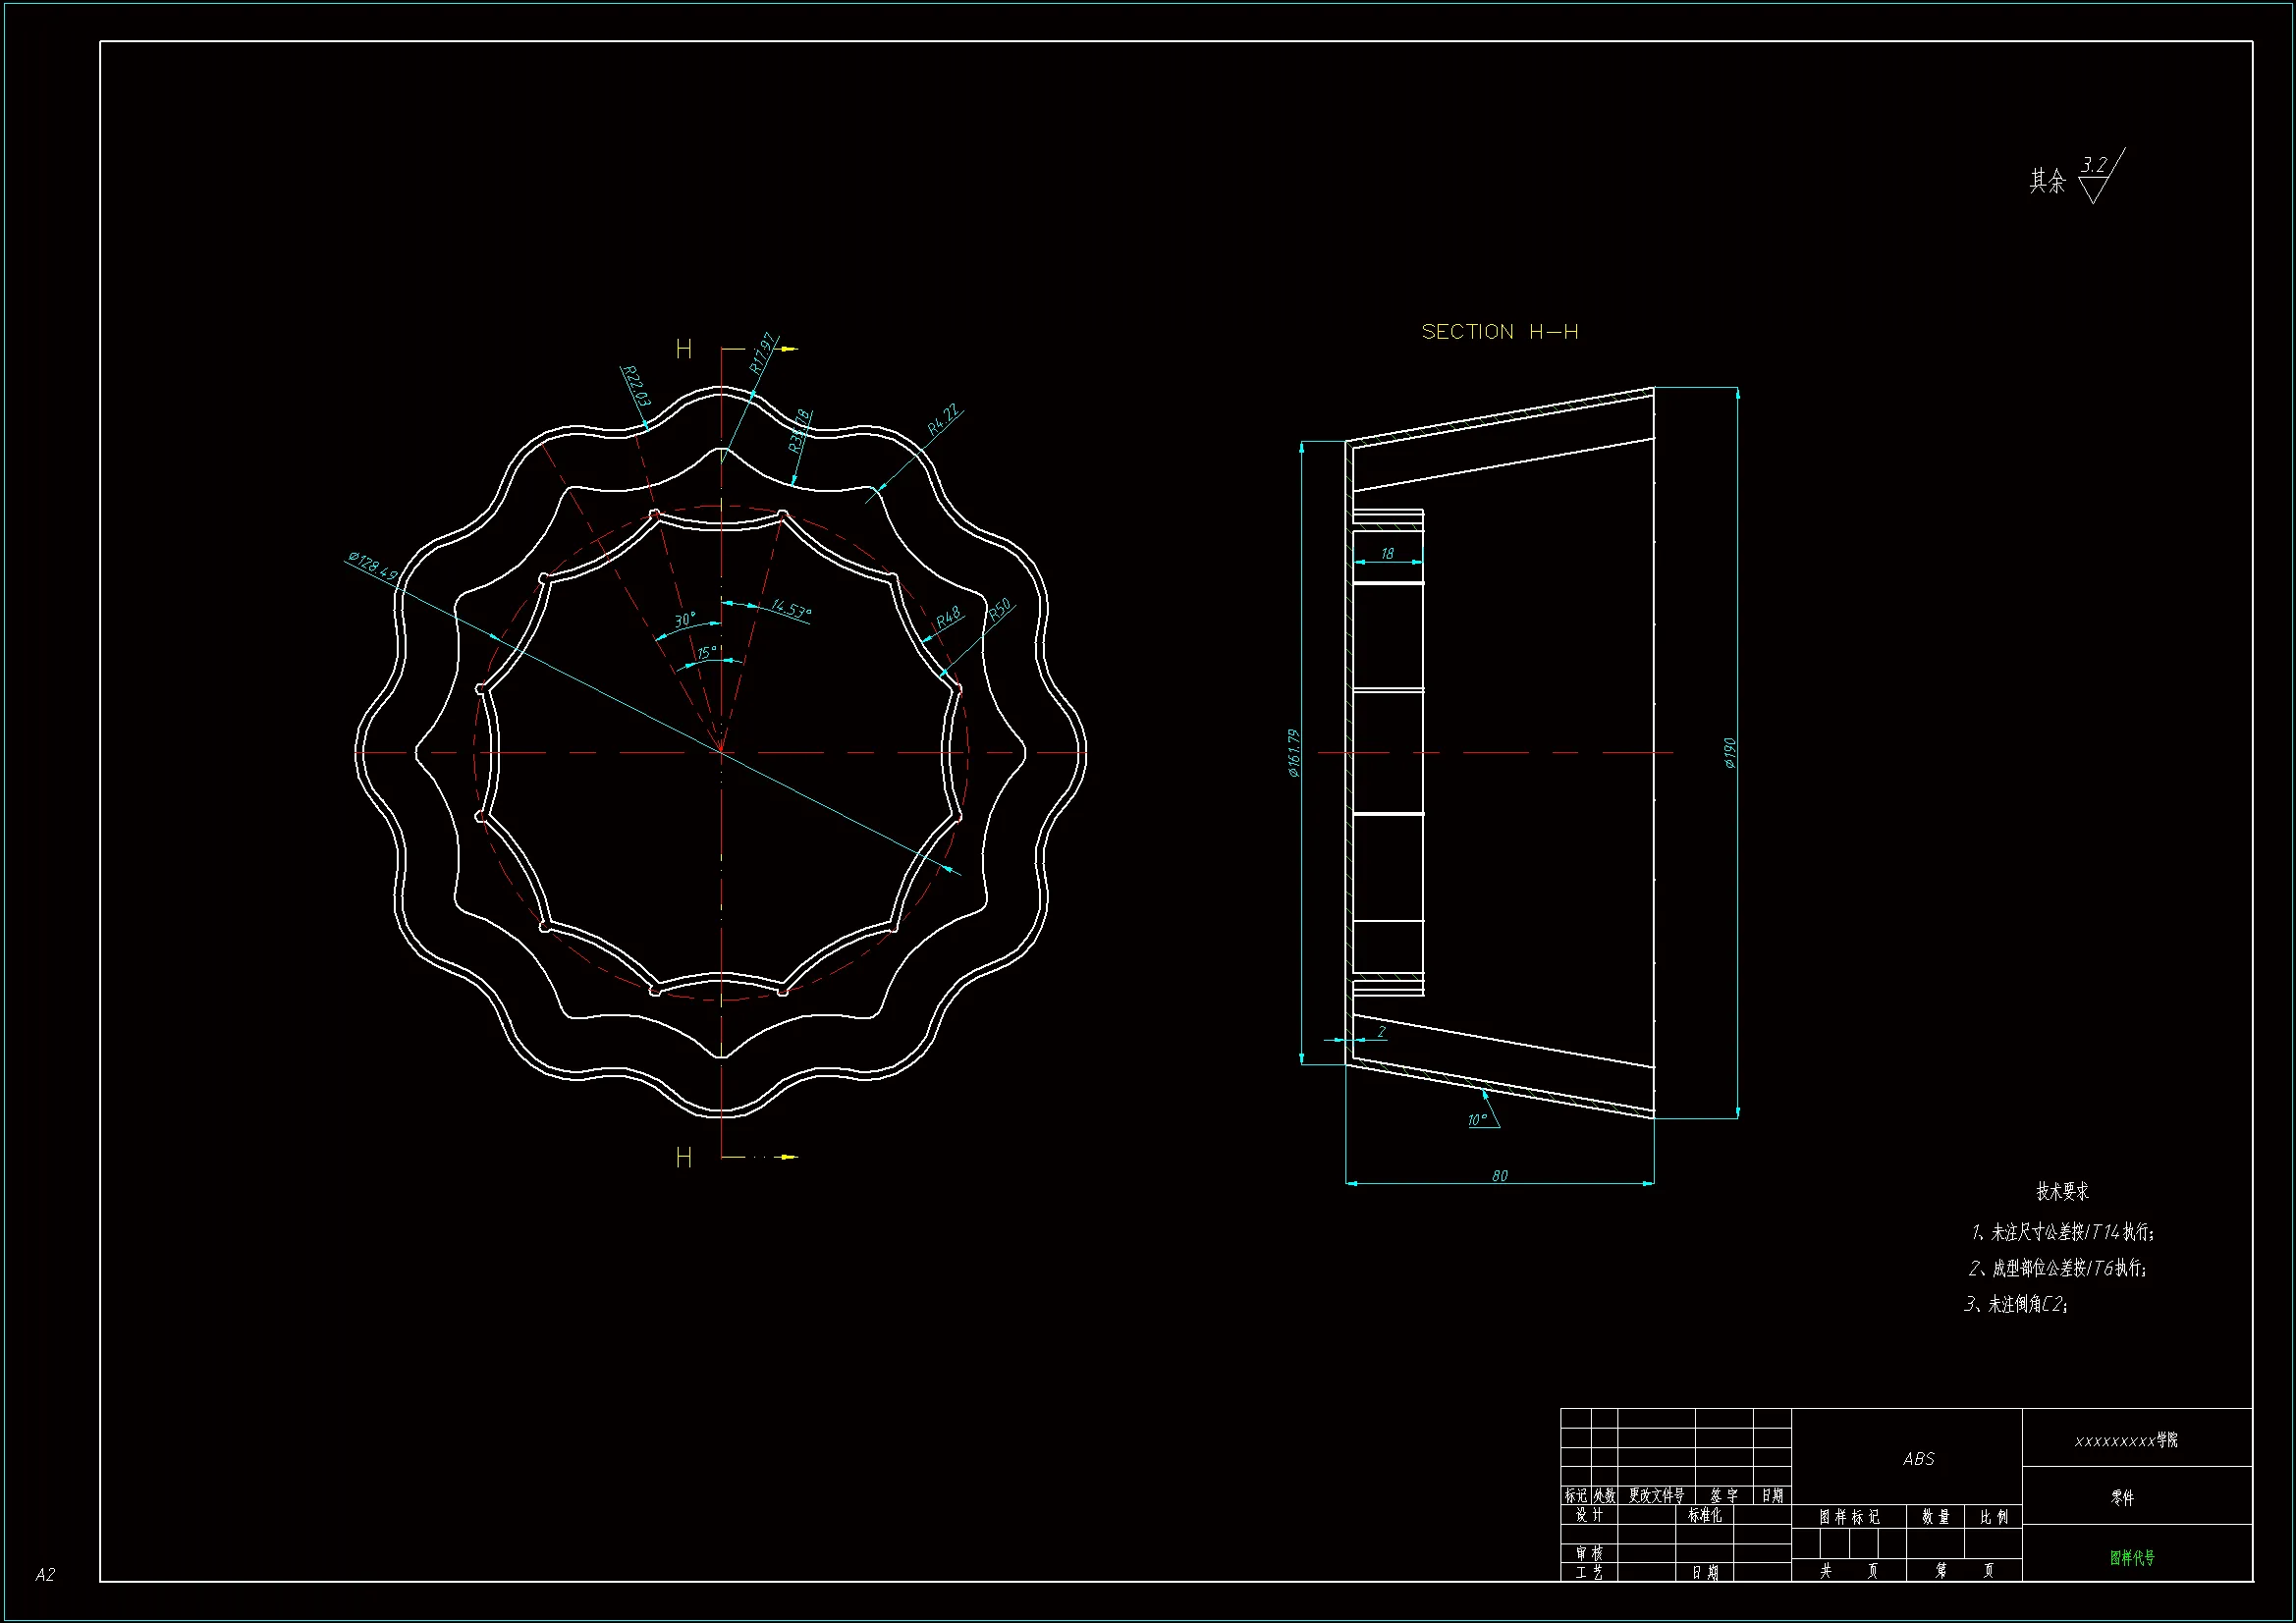The image size is (2296, 1623).
Task: Click the 80 length dimension text
Action: point(1499,1175)
